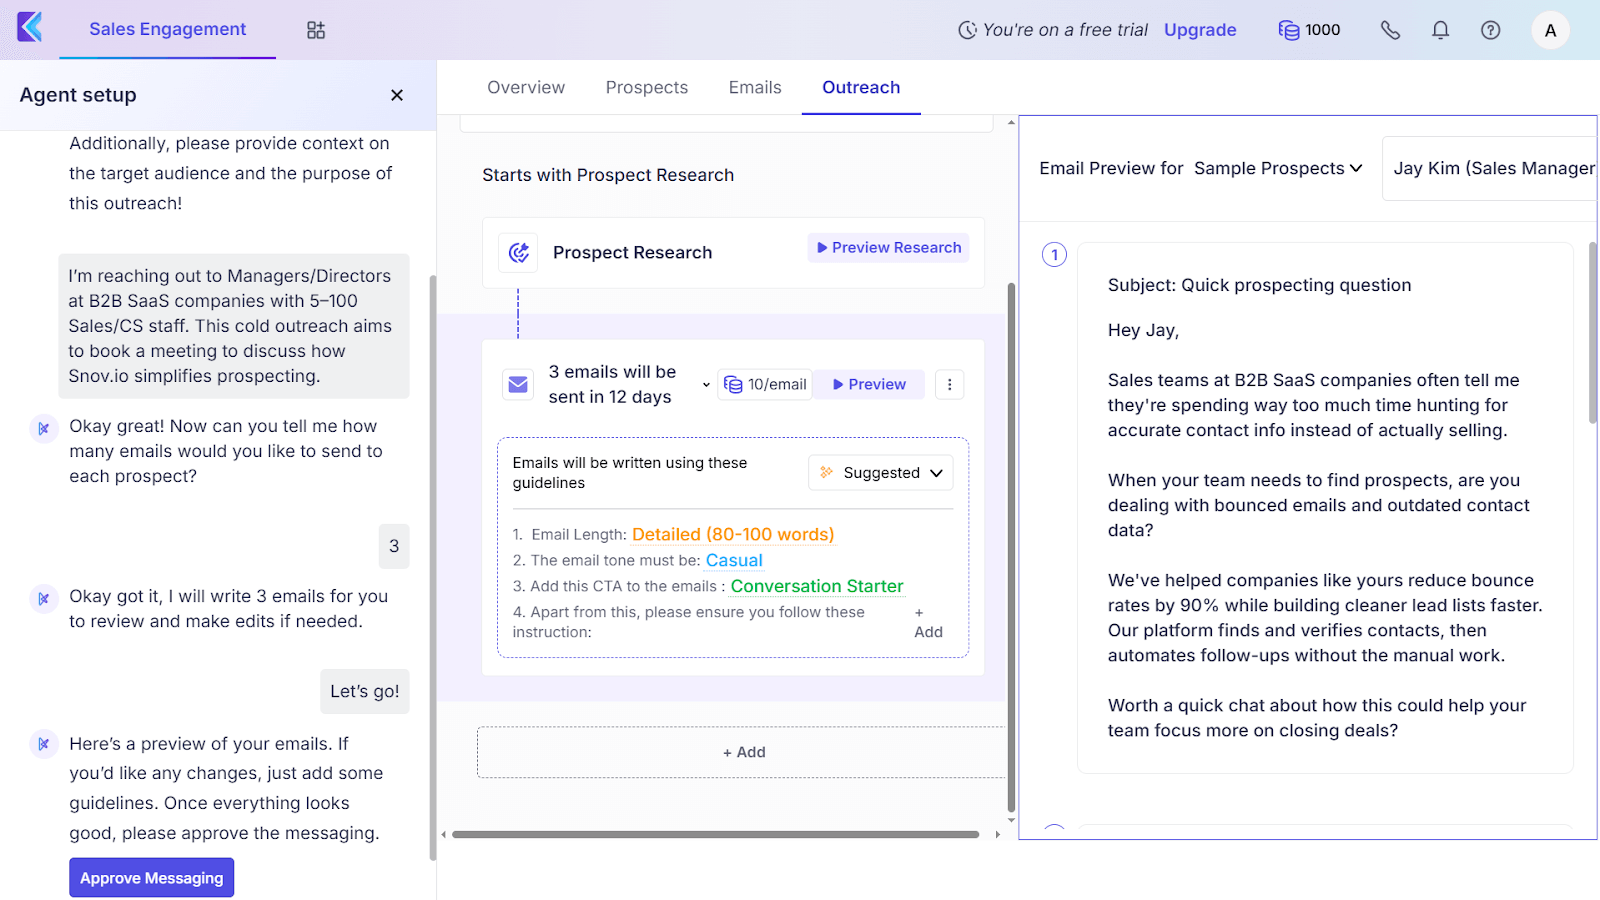Screen dimensions: 1600x900
Task: Open the notifications bell
Action: coord(1440,30)
